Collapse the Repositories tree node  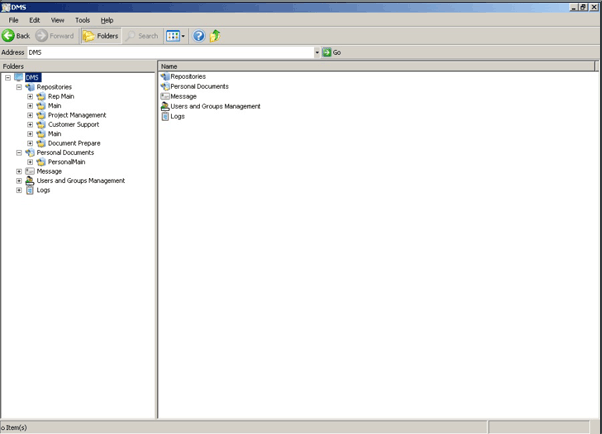click(19, 87)
